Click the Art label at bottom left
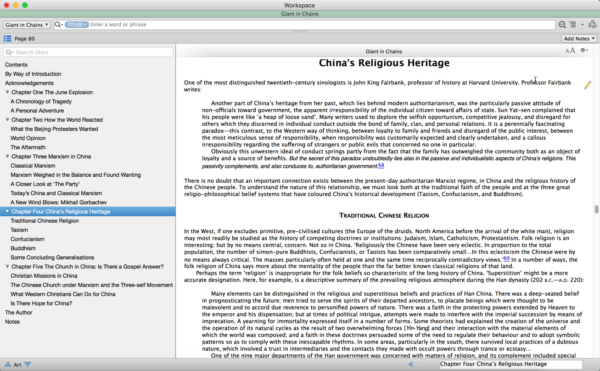The image size is (600, 371). coord(17,365)
